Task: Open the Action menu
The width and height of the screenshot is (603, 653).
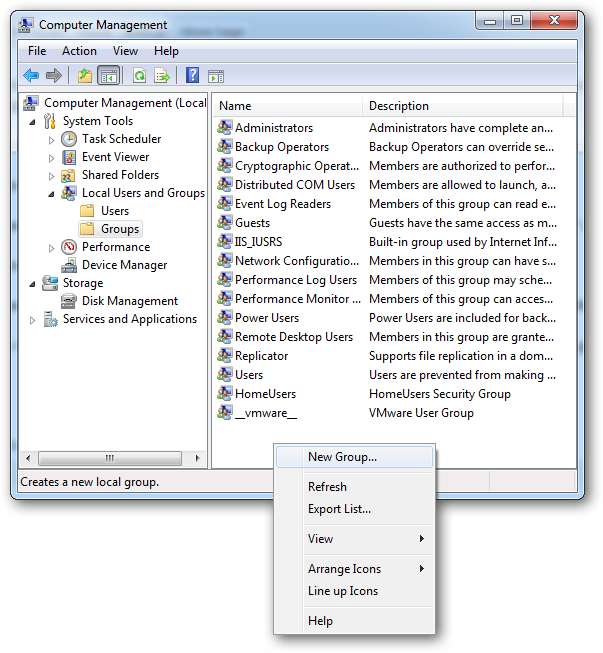Action: 80,51
